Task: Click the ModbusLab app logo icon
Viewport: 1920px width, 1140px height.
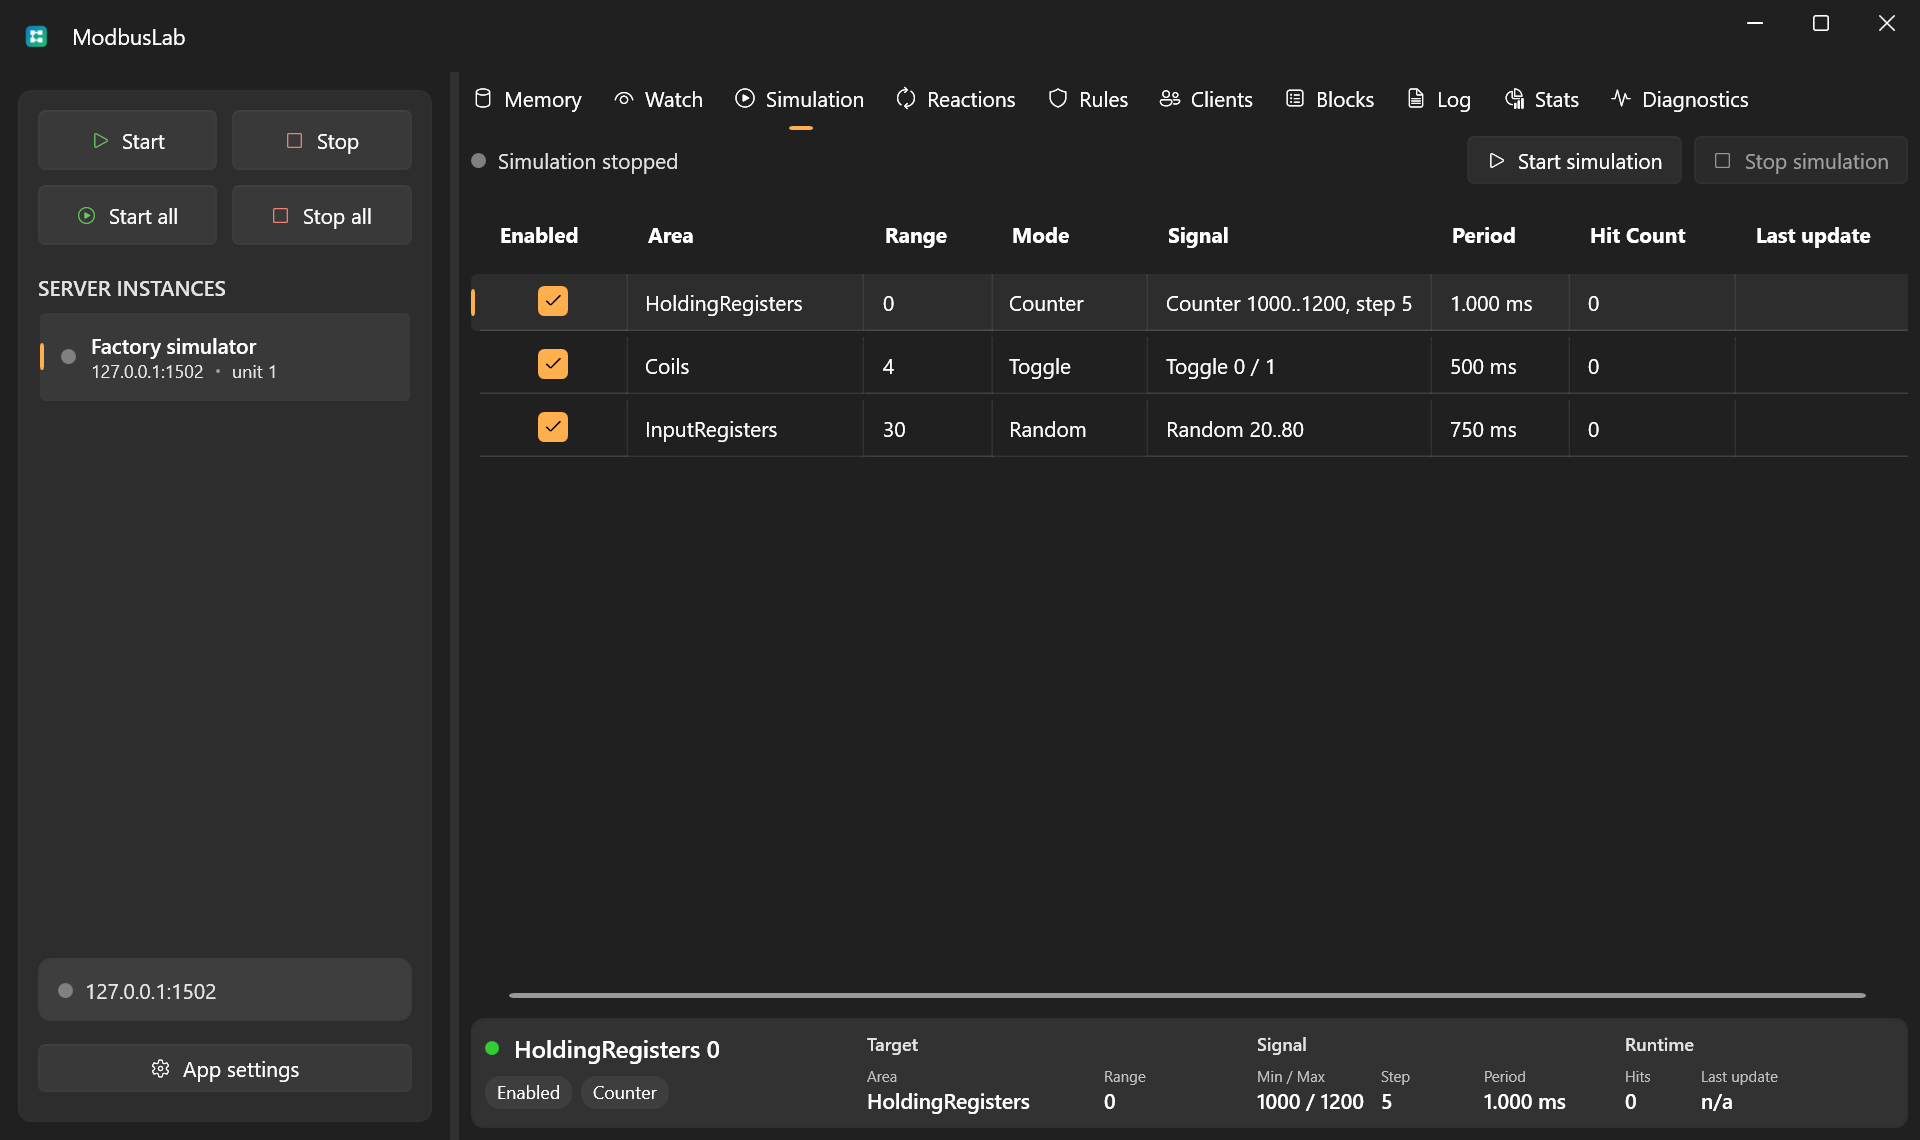Action: point(37,37)
